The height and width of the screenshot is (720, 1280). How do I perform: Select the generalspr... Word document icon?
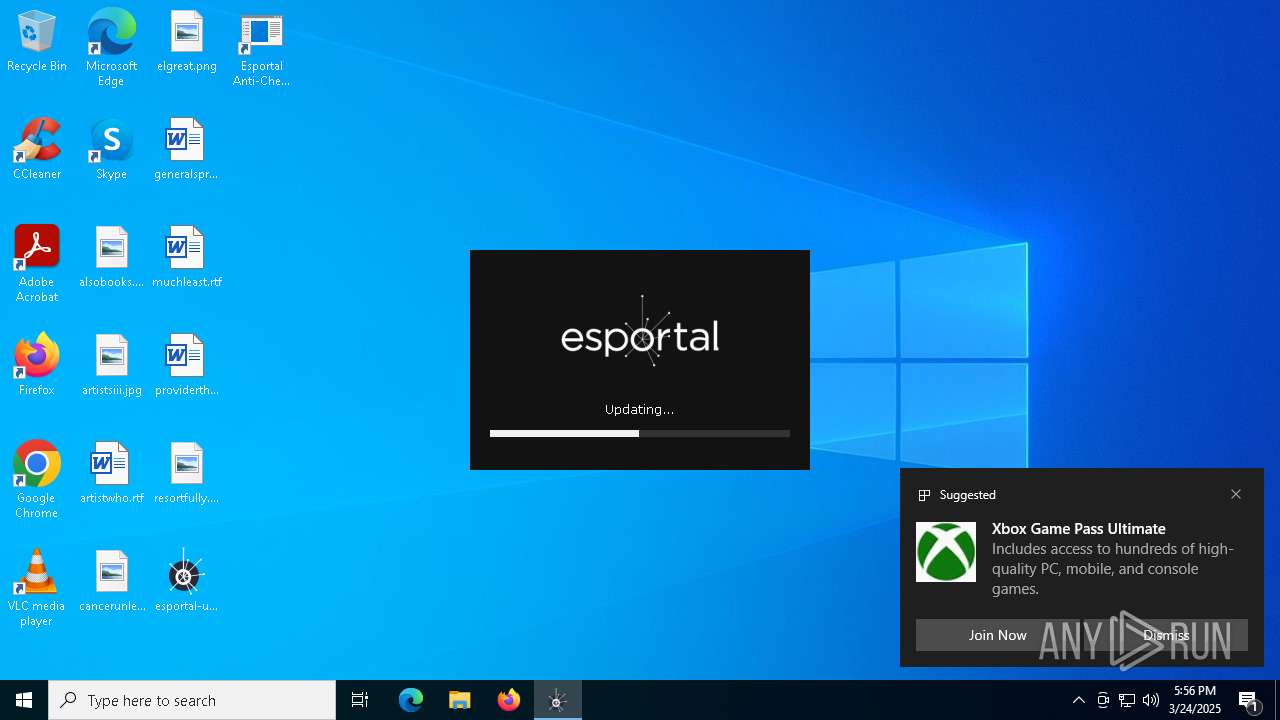click(x=186, y=150)
